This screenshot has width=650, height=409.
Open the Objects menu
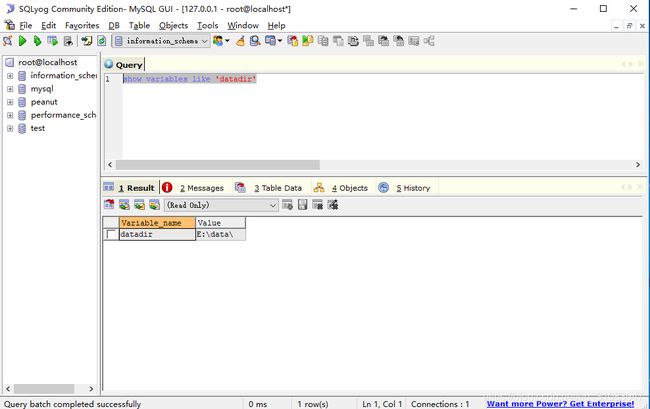point(173,26)
